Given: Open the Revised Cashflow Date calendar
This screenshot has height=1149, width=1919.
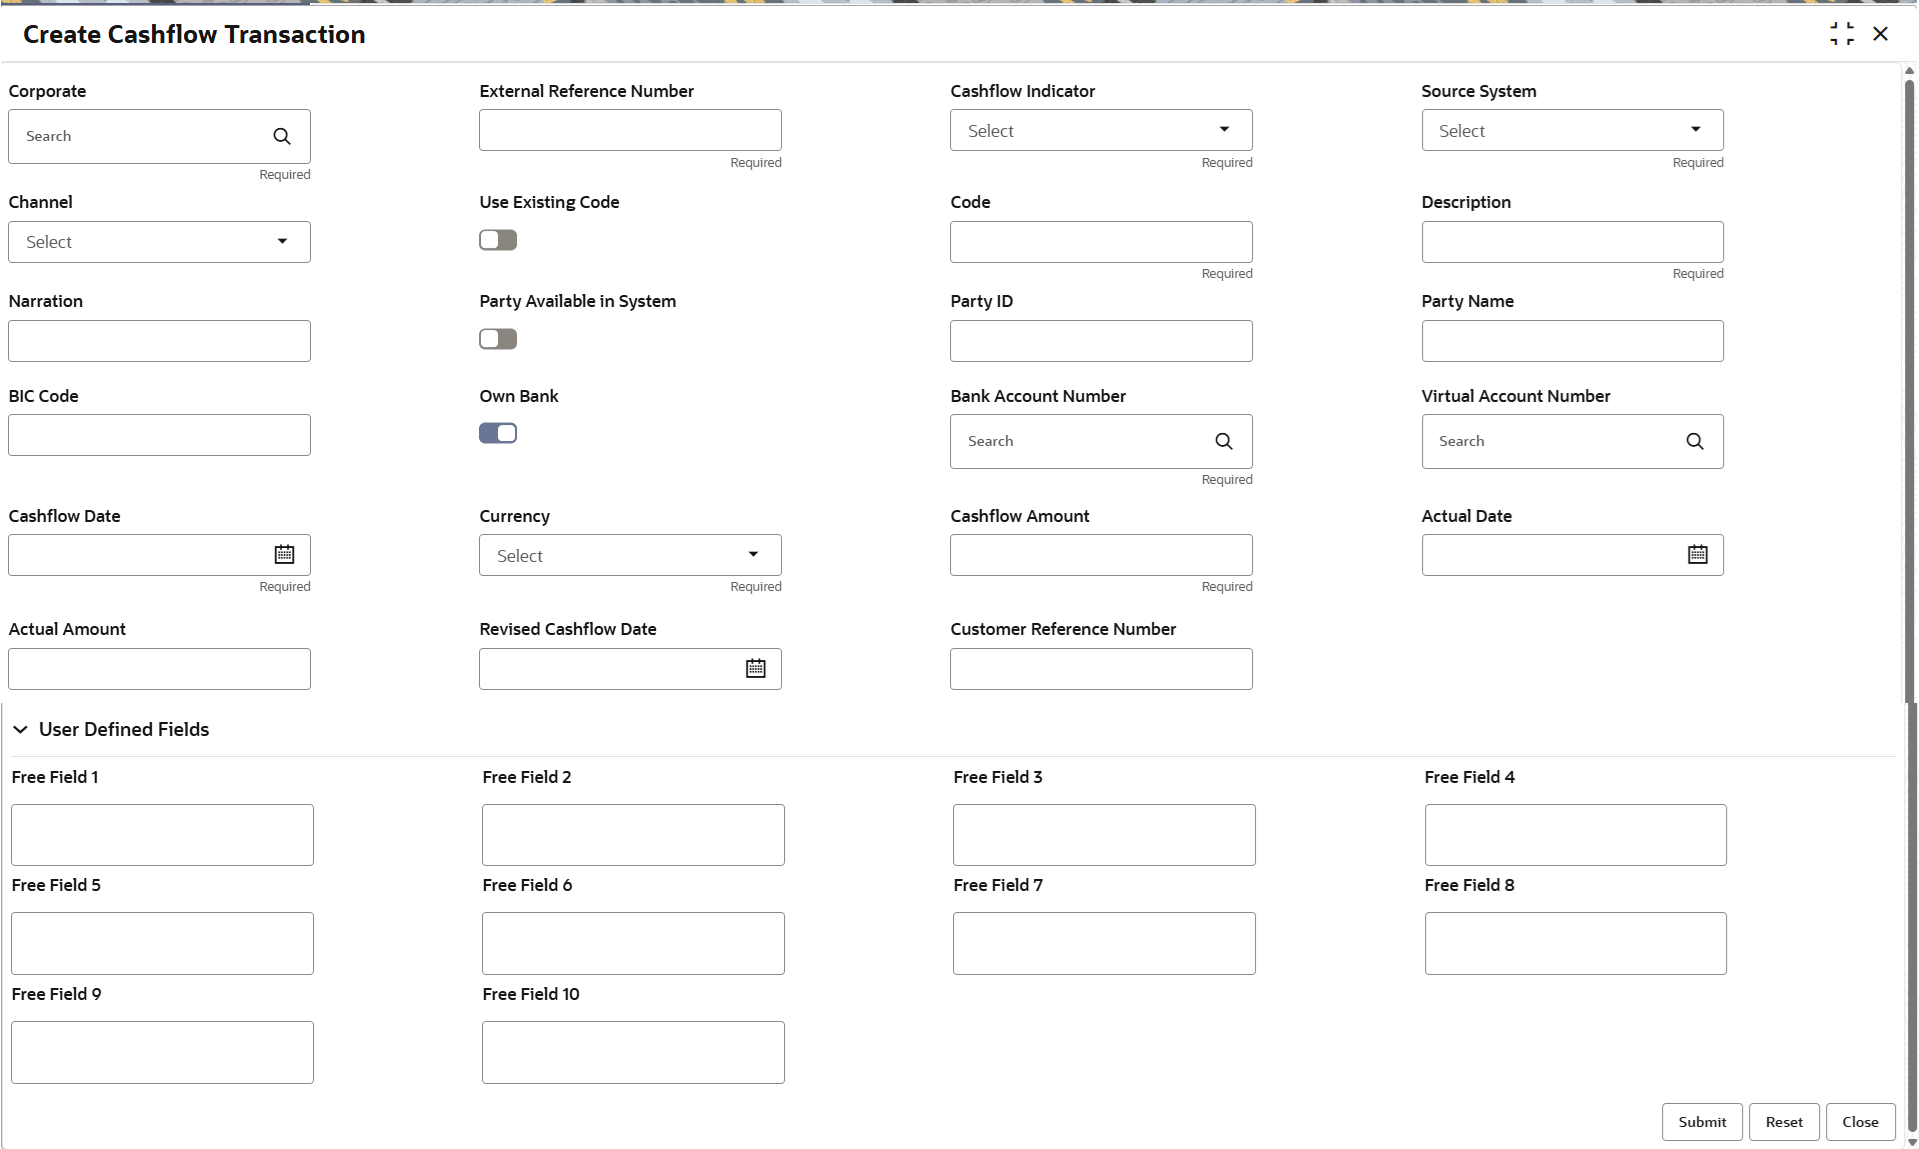Looking at the screenshot, I should (755, 669).
